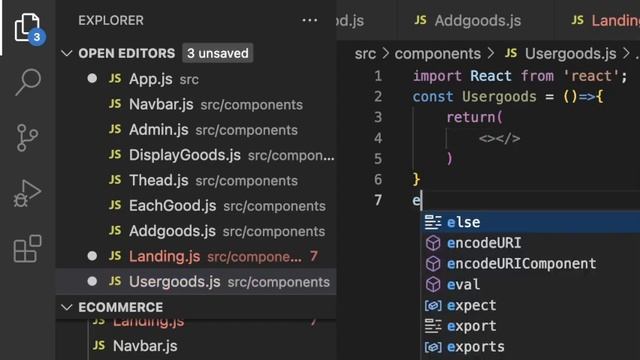Screen dimensions: 640x360
Task: Select the exports suggestion
Action: click(x=530, y=347)
